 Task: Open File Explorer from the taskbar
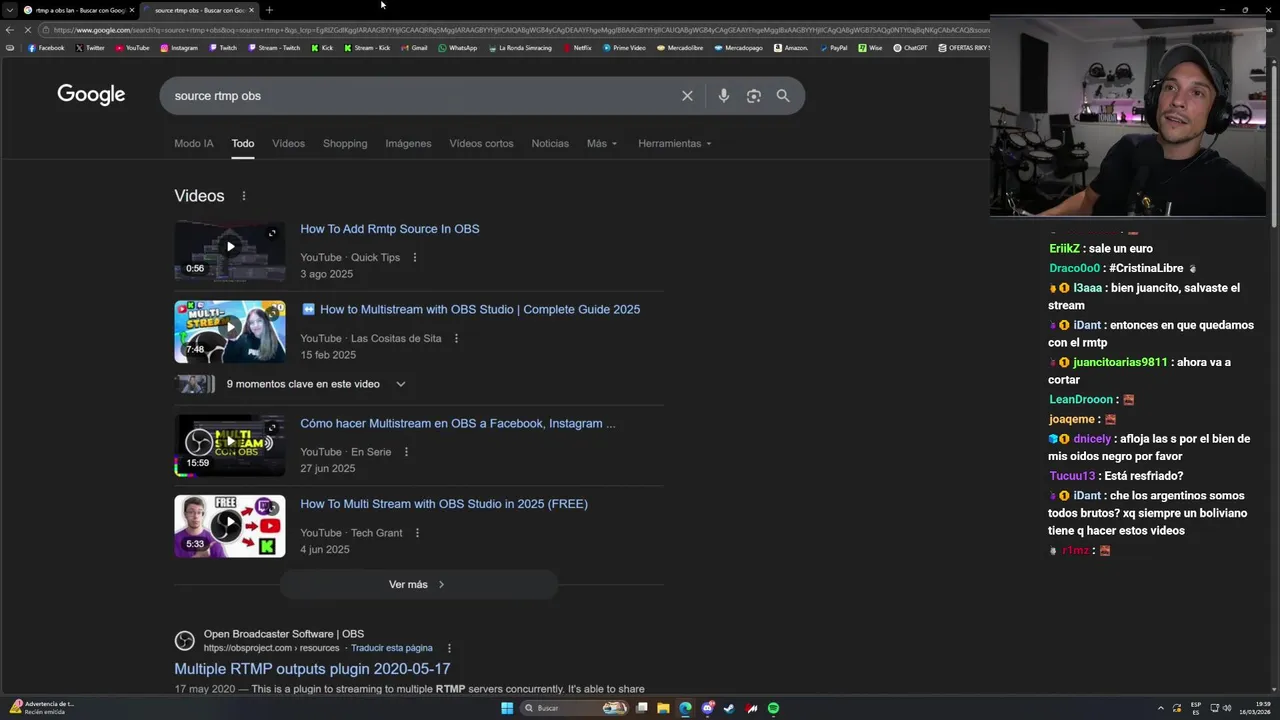(x=663, y=708)
